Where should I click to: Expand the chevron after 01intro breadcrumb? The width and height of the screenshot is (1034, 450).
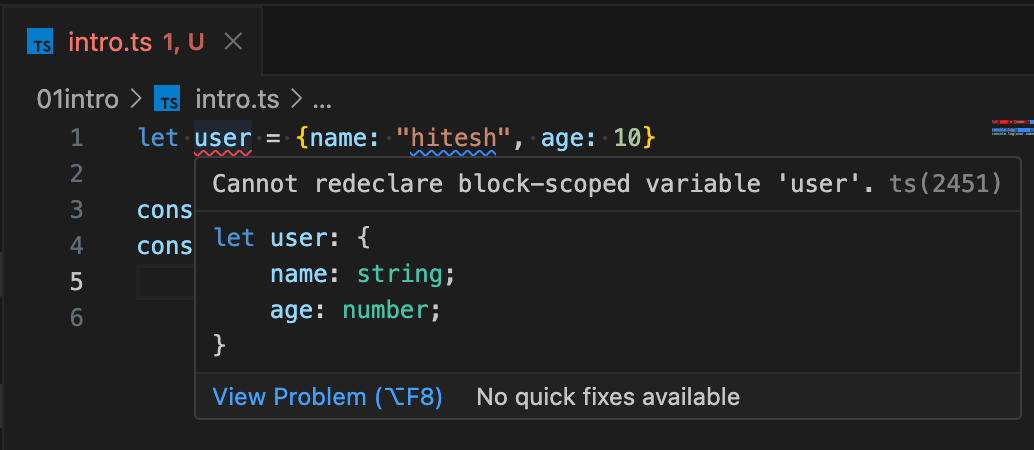point(137,100)
